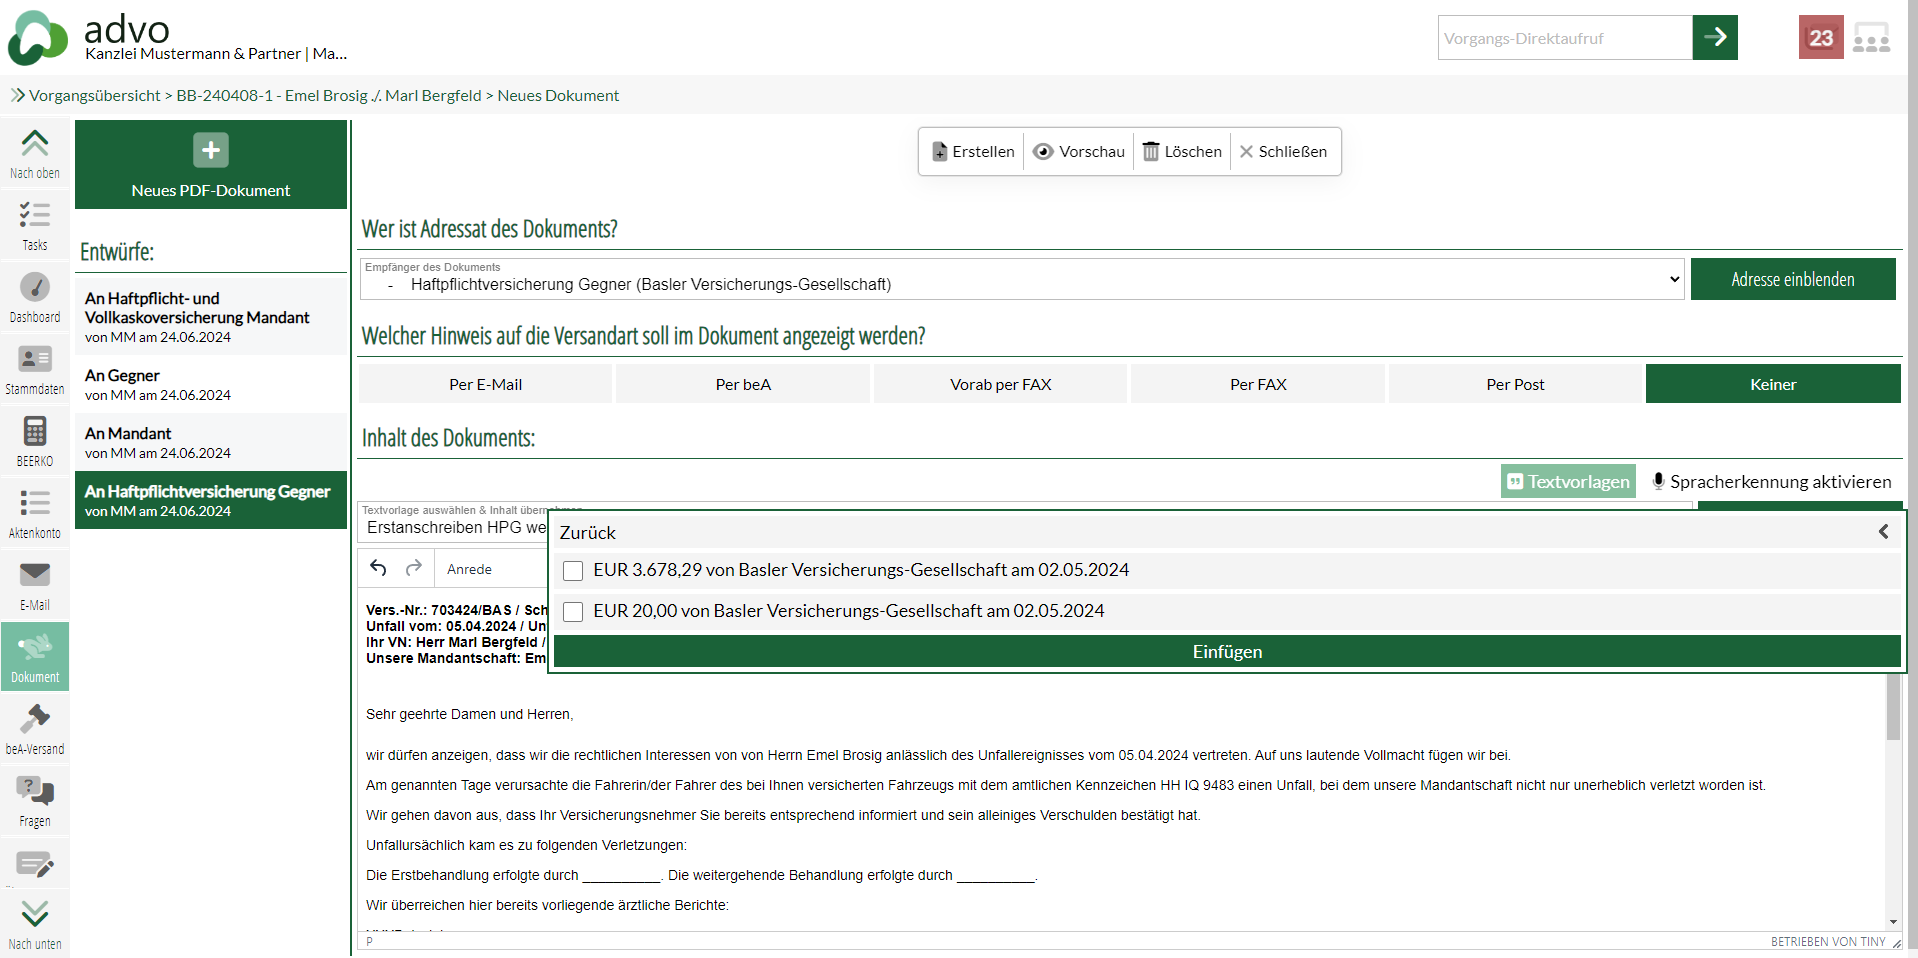1918x958 pixels.
Task: Click the undo arrow in editor toolbar
Action: click(x=378, y=568)
